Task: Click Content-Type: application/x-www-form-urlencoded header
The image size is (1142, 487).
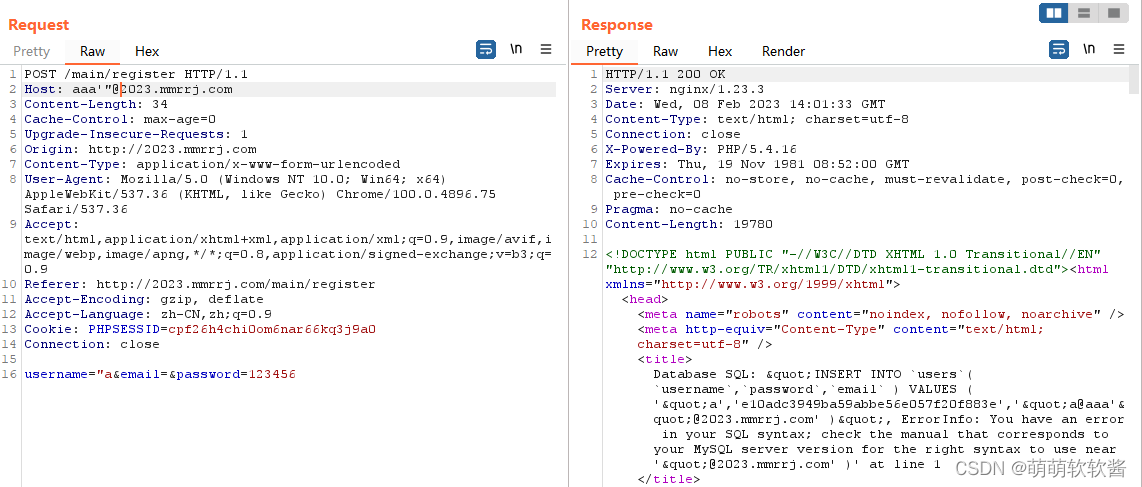Action: point(213,164)
